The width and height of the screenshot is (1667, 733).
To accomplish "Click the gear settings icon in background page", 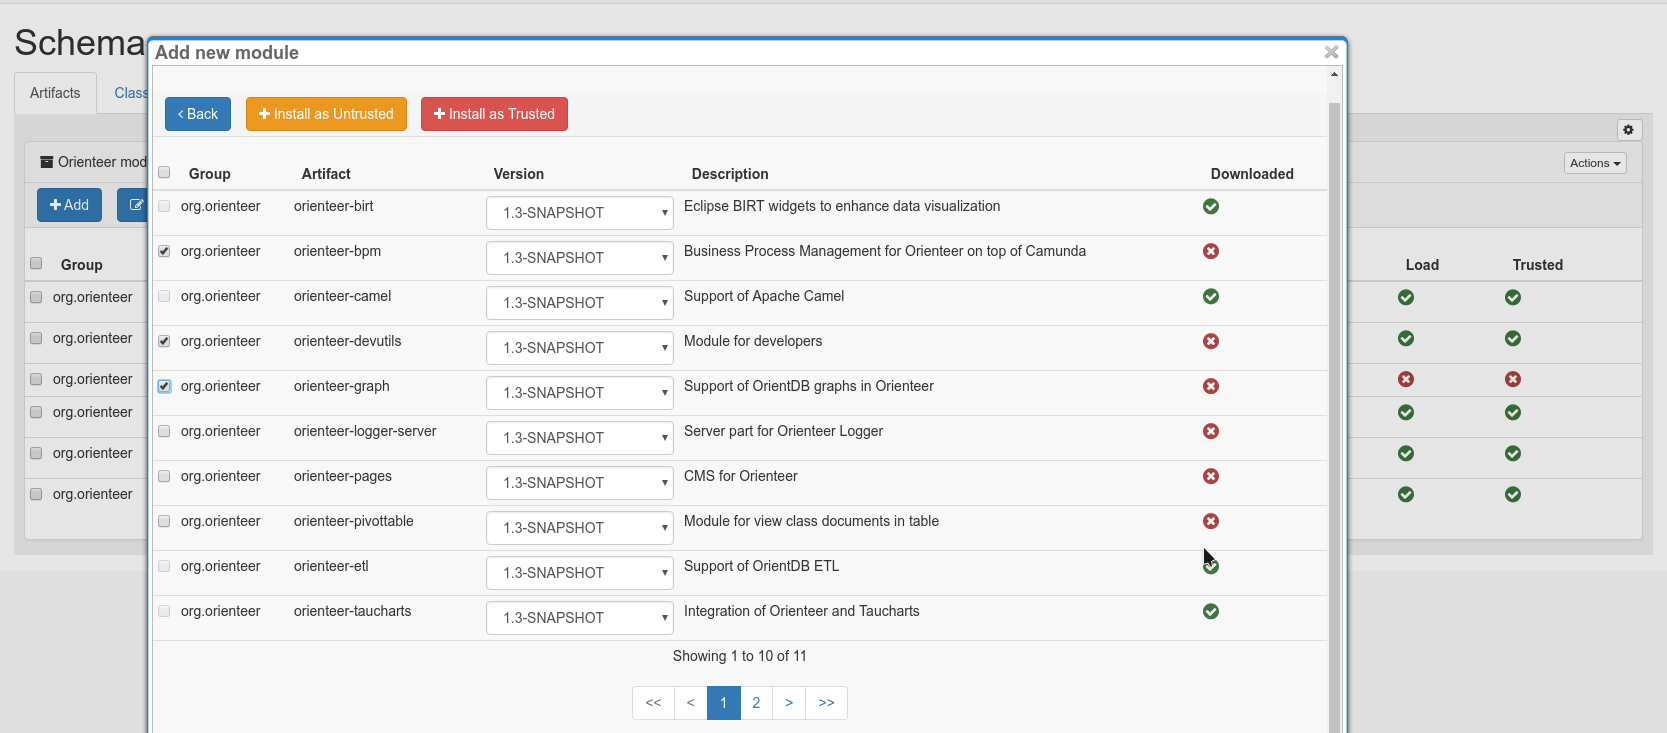I will point(1628,130).
